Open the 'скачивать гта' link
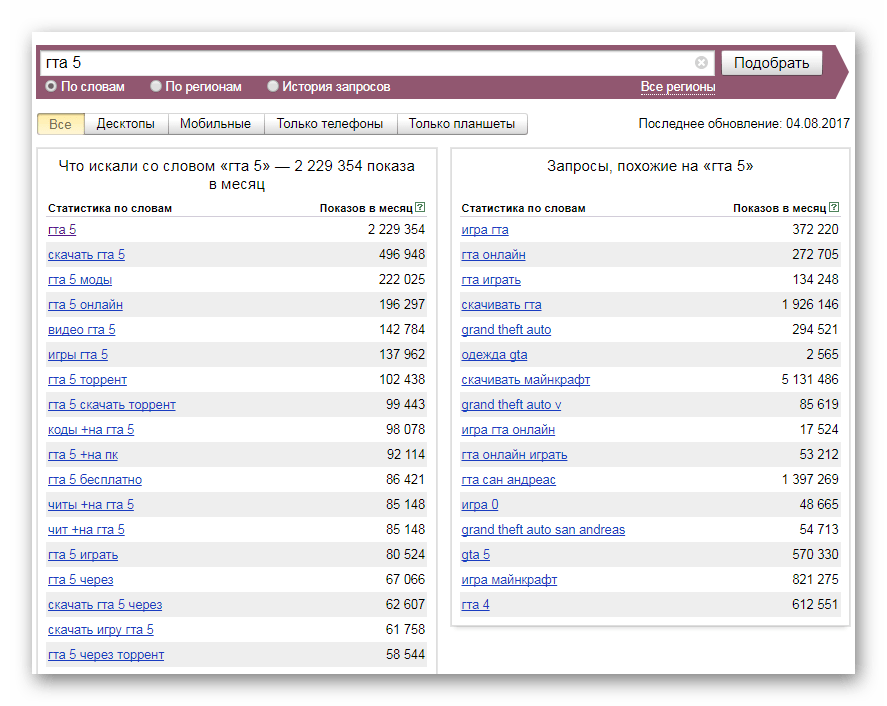This screenshot has width=887, height=706. 501,304
